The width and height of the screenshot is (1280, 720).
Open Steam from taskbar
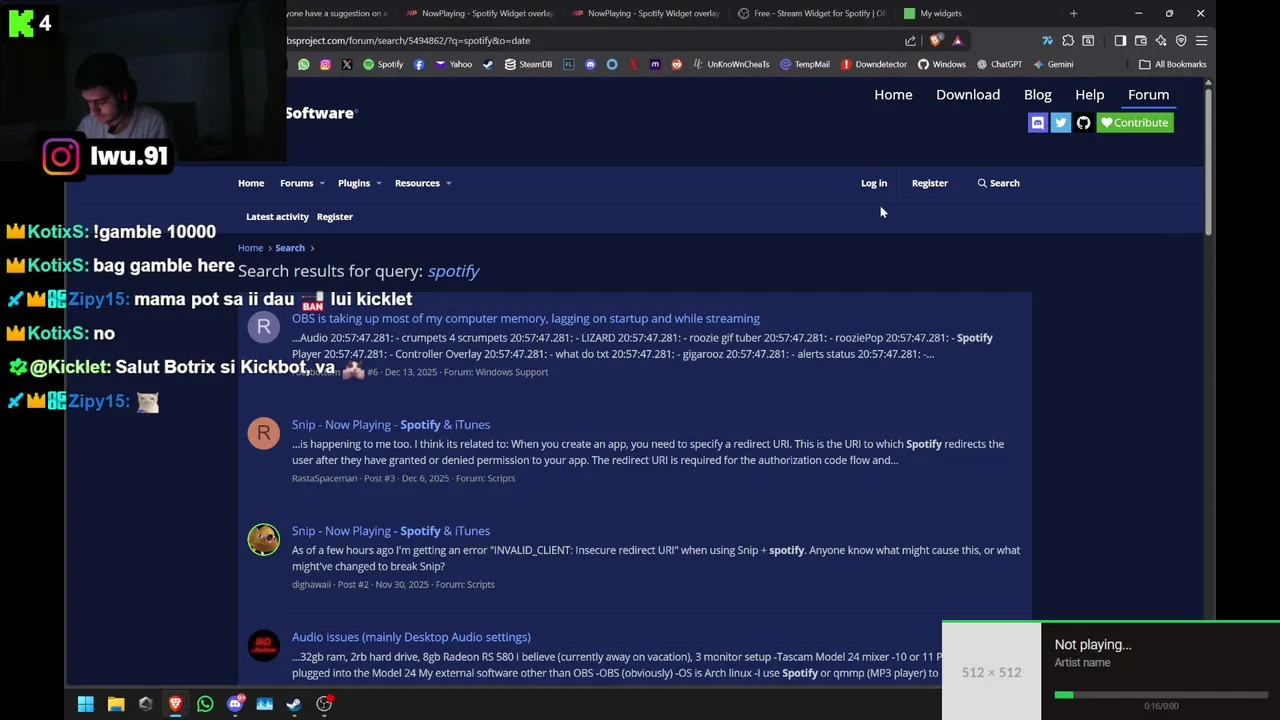[x=294, y=704]
